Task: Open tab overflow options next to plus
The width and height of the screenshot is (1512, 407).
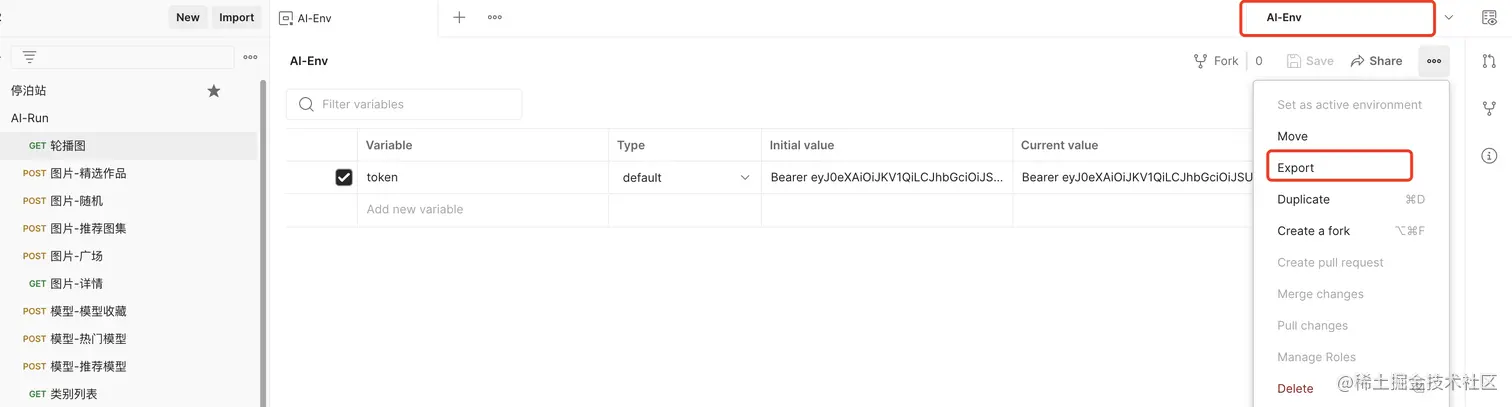Action: (x=495, y=17)
